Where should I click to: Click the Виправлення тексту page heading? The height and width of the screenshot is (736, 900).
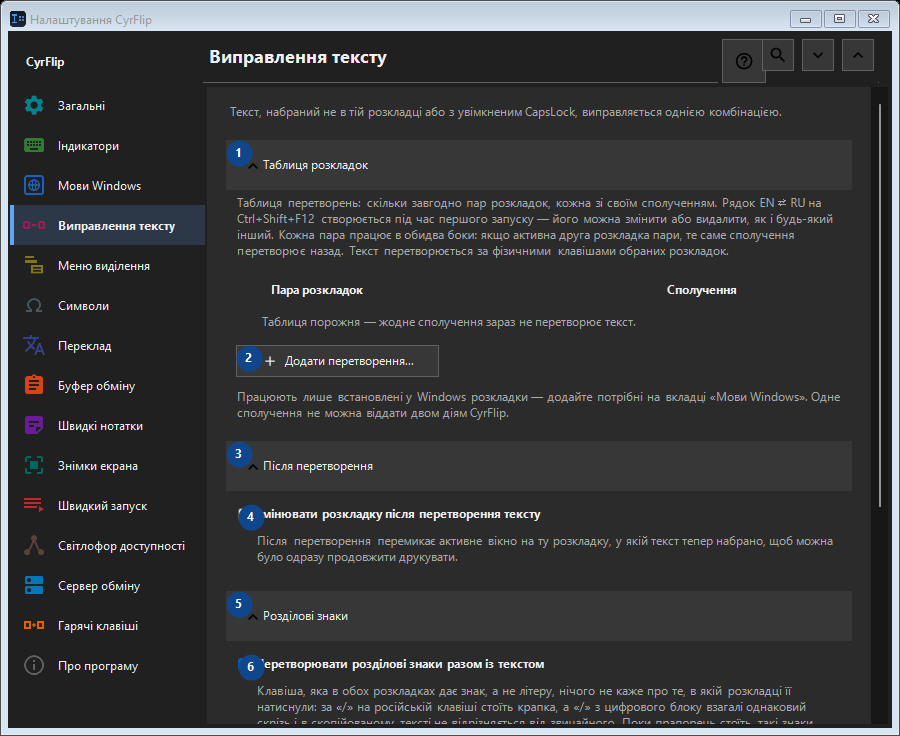[x=298, y=57]
